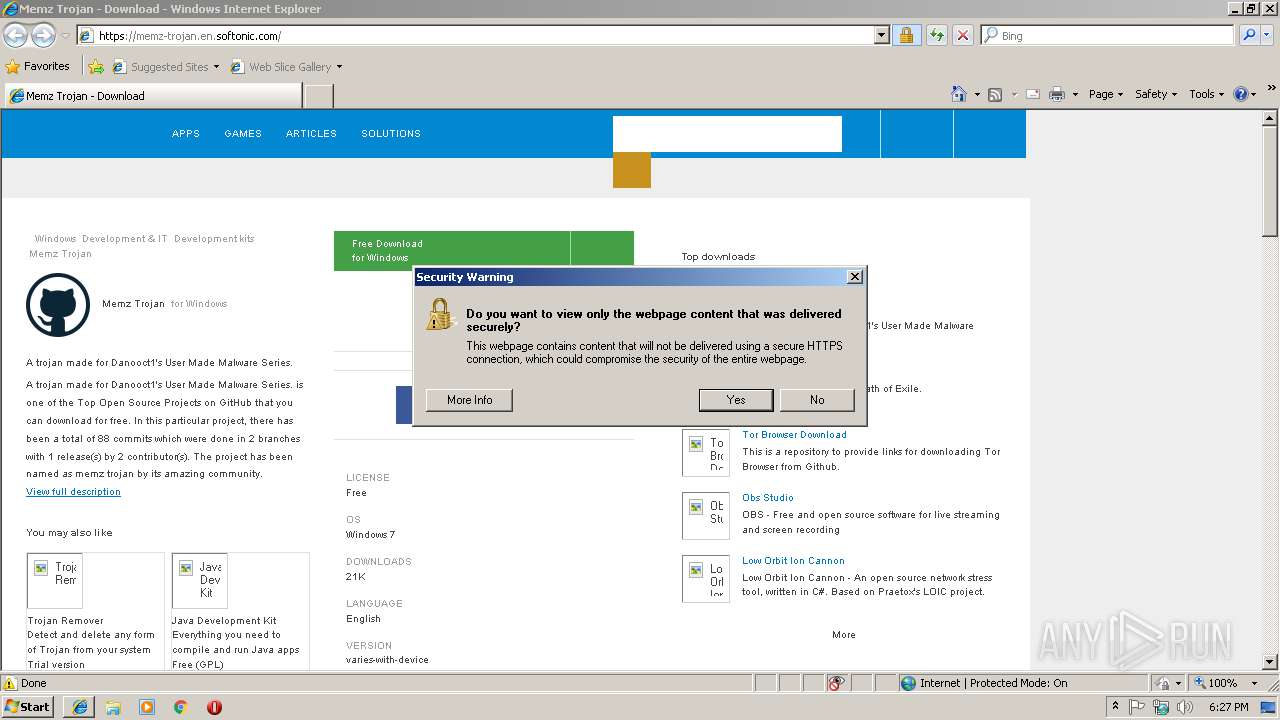Print the page using the printer icon
The width and height of the screenshot is (1280, 720).
click(x=1056, y=94)
